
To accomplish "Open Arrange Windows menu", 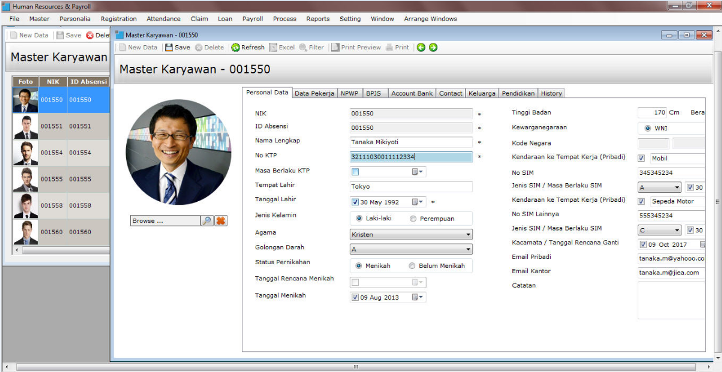I will pyautogui.click(x=431, y=19).
